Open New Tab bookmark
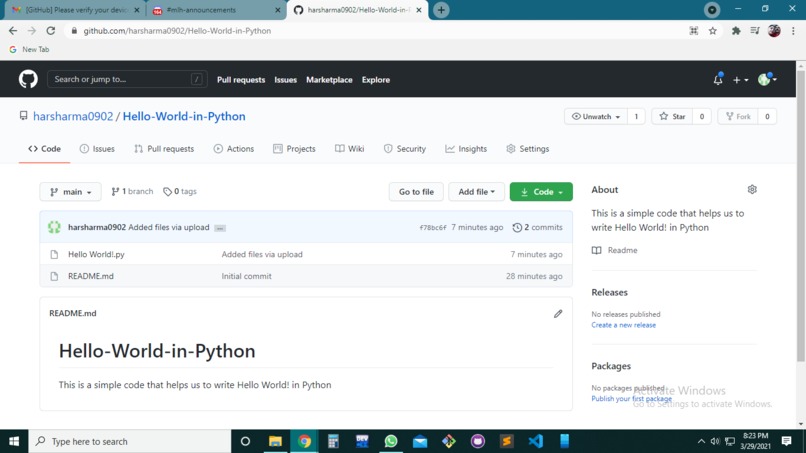This screenshot has width=806, height=453. coord(29,49)
